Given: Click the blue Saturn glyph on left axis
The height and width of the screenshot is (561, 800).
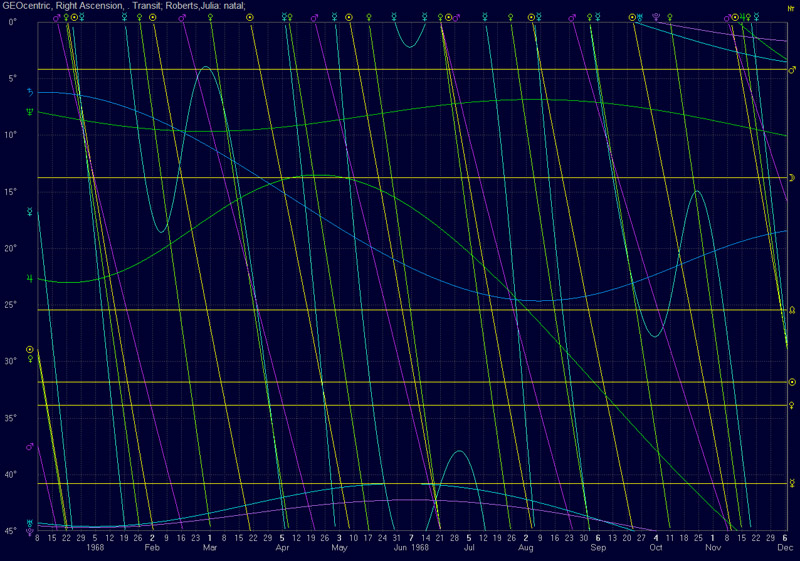Looking at the screenshot, I should 30,92.
